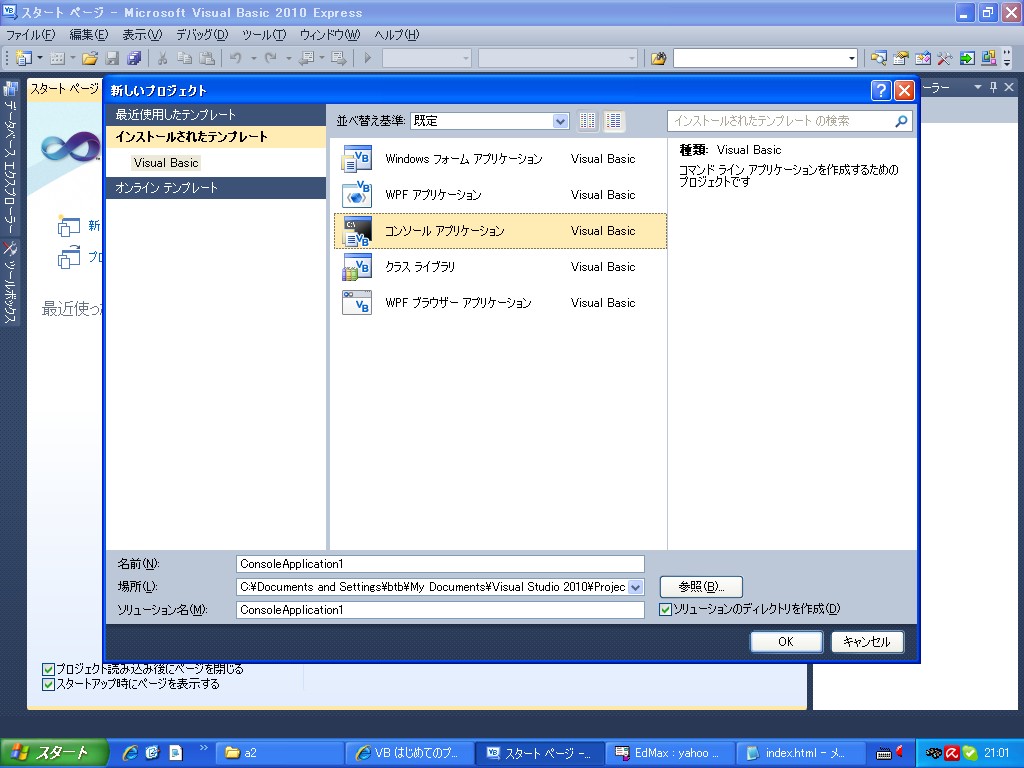Click the Solution Explorer toolbar icon
Image resolution: width=1024 pixels, height=768 pixels.
coord(878,59)
